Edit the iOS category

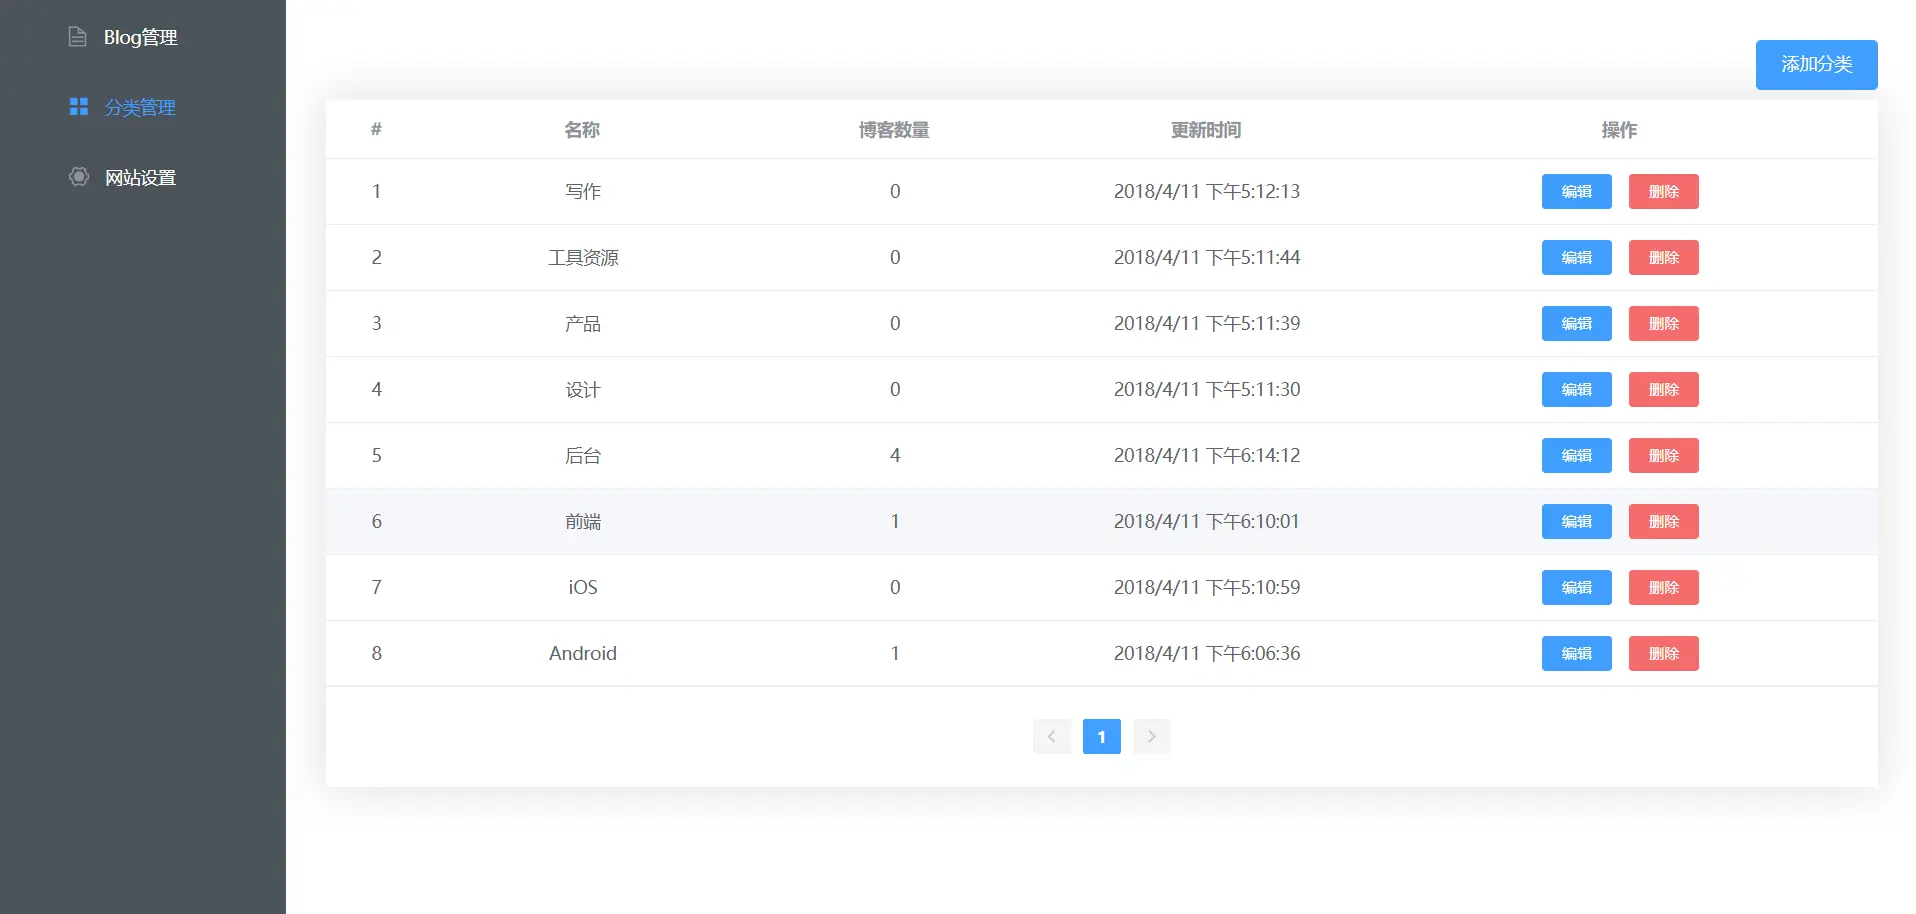(1576, 587)
